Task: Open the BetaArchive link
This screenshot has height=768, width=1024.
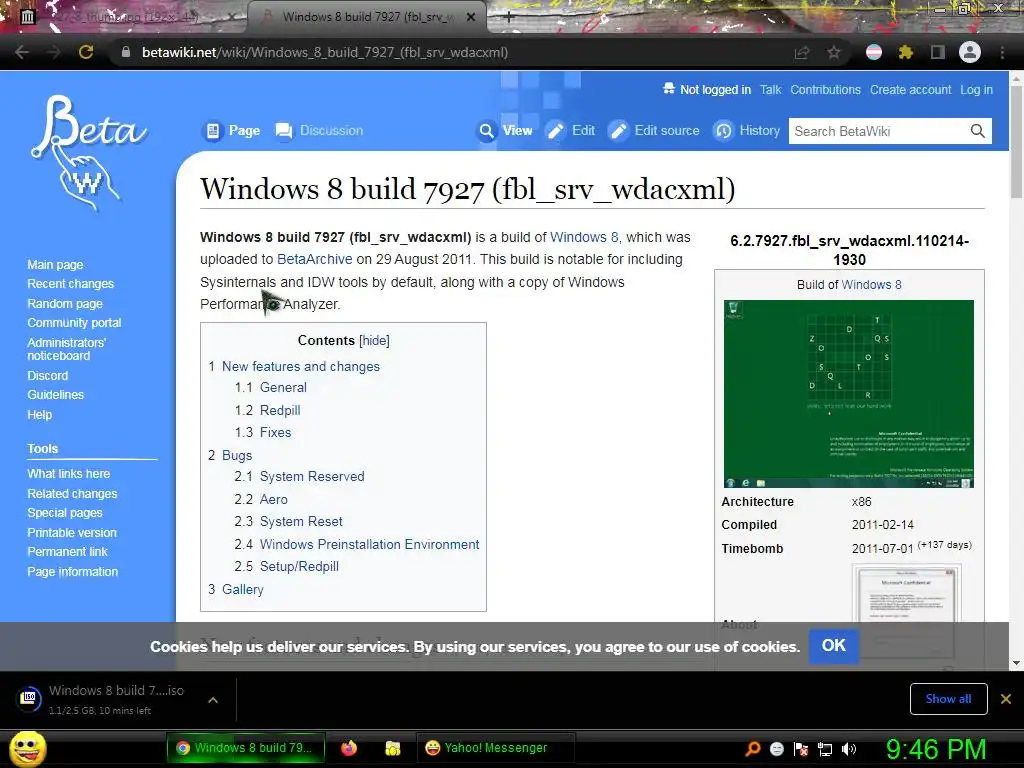Action: tap(314, 259)
